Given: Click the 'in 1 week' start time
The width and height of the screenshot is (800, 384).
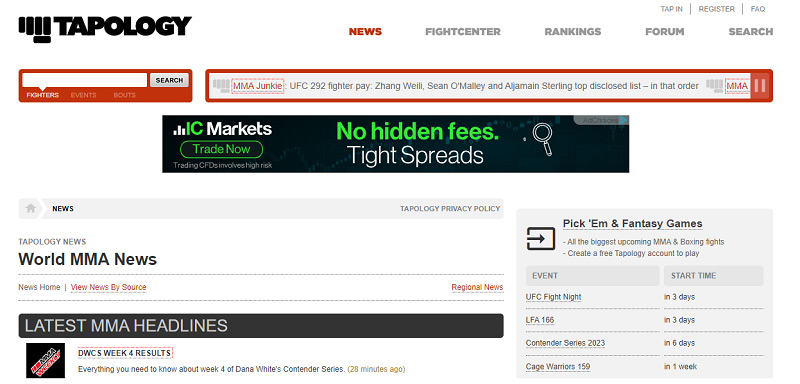Looking at the screenshot, I should (681, 366).
